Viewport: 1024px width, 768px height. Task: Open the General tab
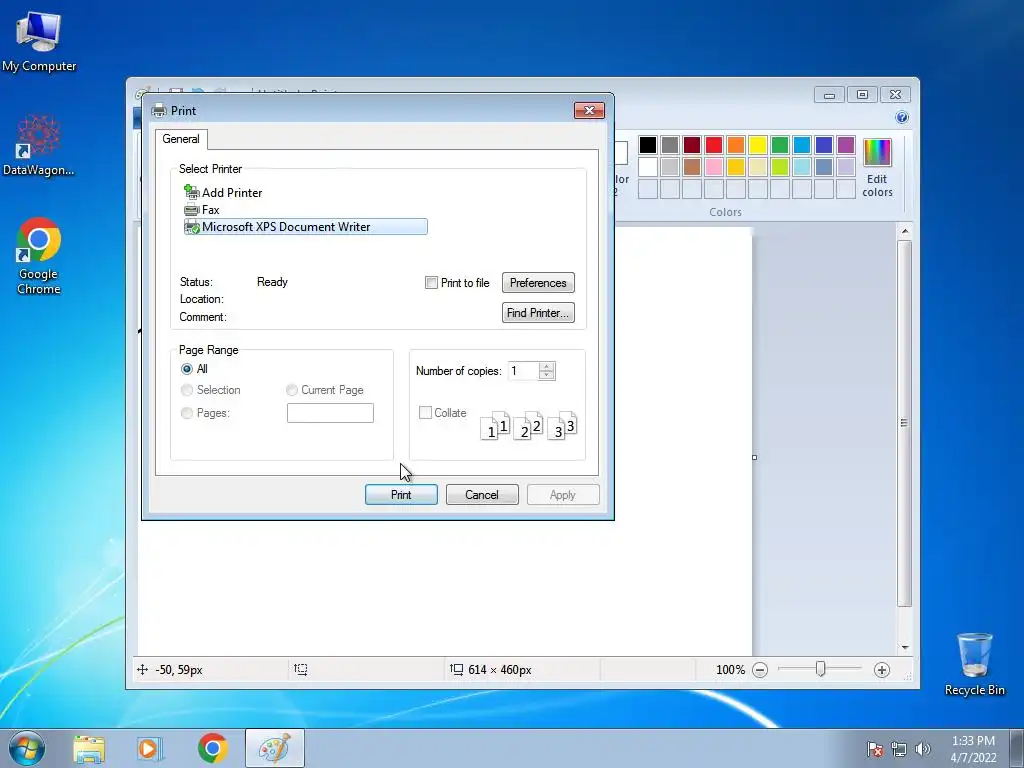pyautogui.click(x=181, y=139)
